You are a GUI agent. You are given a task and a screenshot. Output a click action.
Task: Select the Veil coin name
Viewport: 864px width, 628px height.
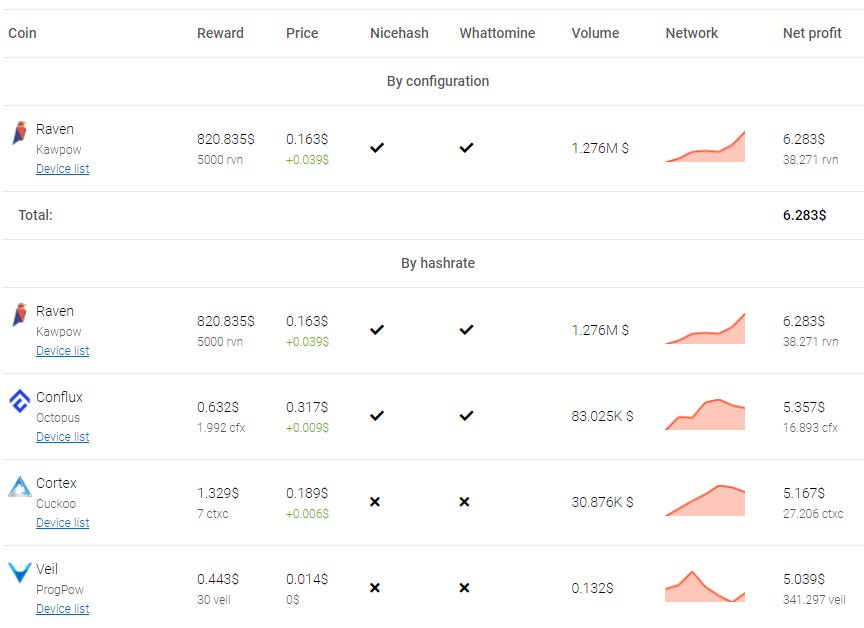tap(47, 569)
